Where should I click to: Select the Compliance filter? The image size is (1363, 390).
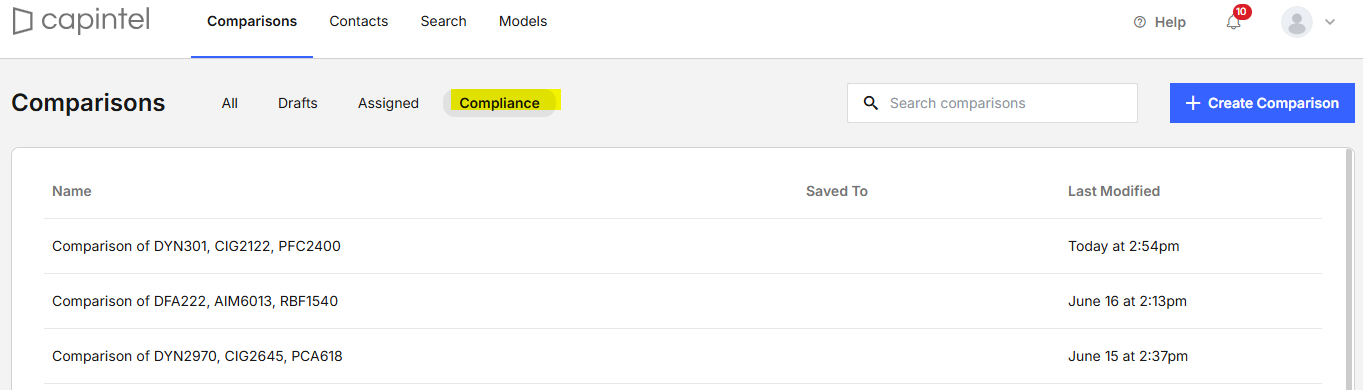[500, 103]
